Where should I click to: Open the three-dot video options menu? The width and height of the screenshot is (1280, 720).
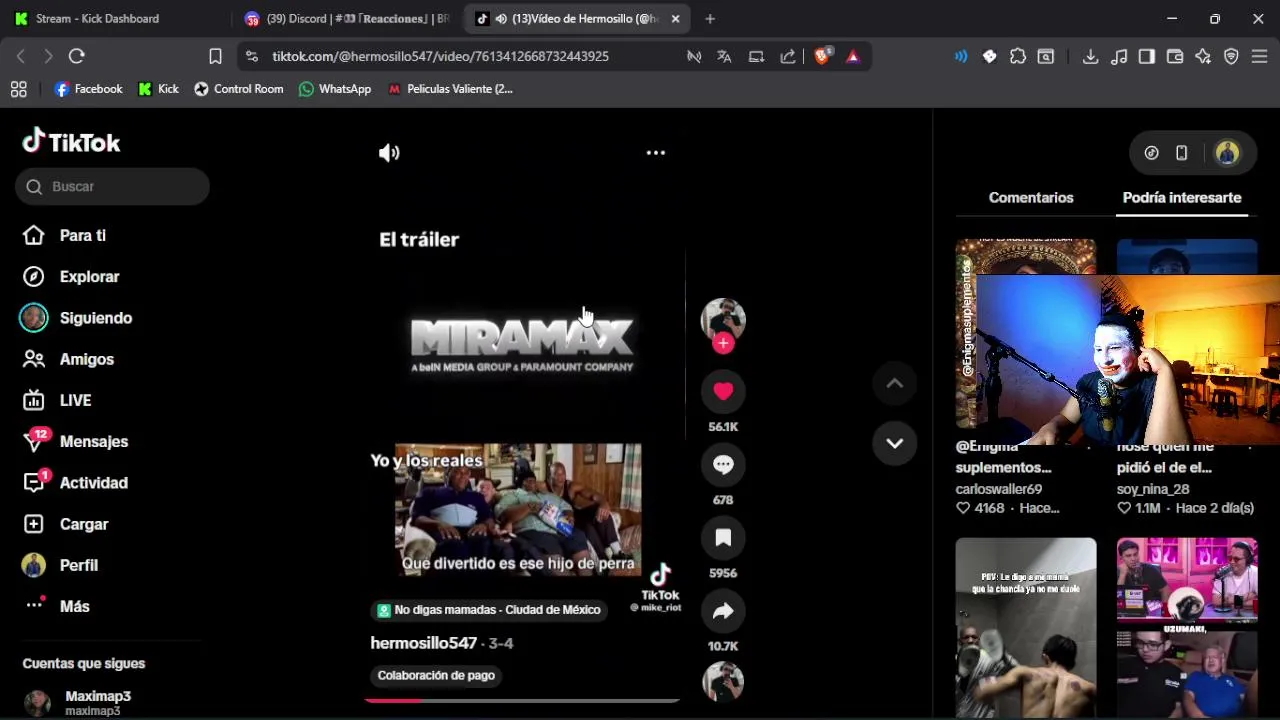656,153
